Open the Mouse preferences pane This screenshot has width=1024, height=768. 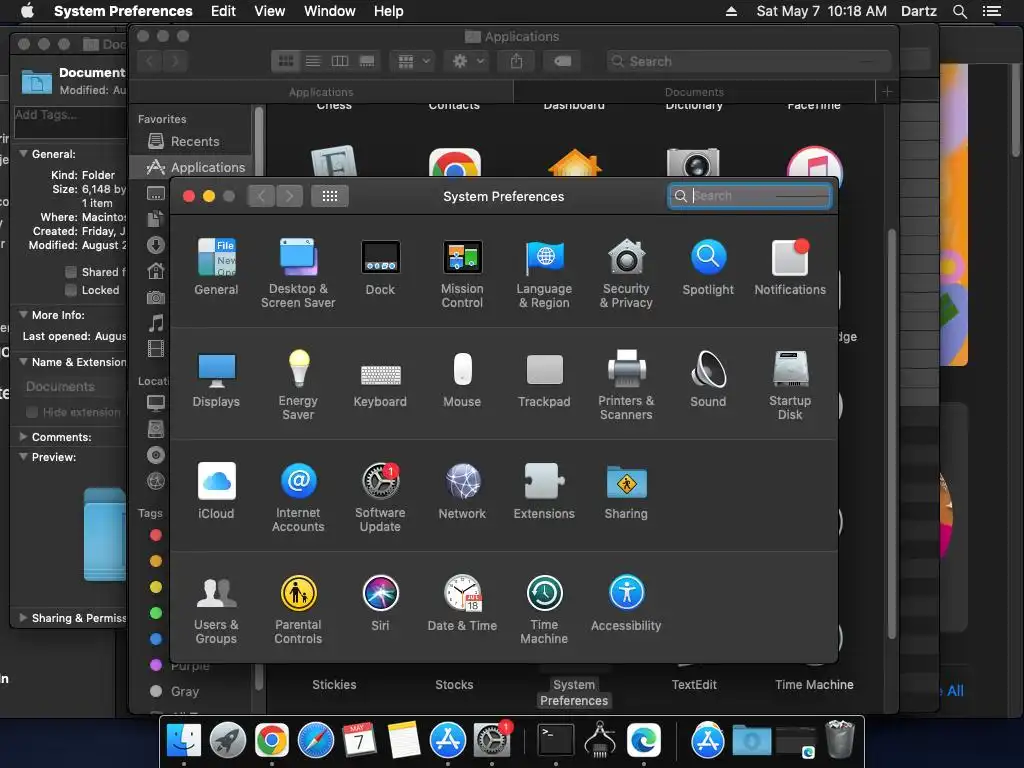point(462,379)
